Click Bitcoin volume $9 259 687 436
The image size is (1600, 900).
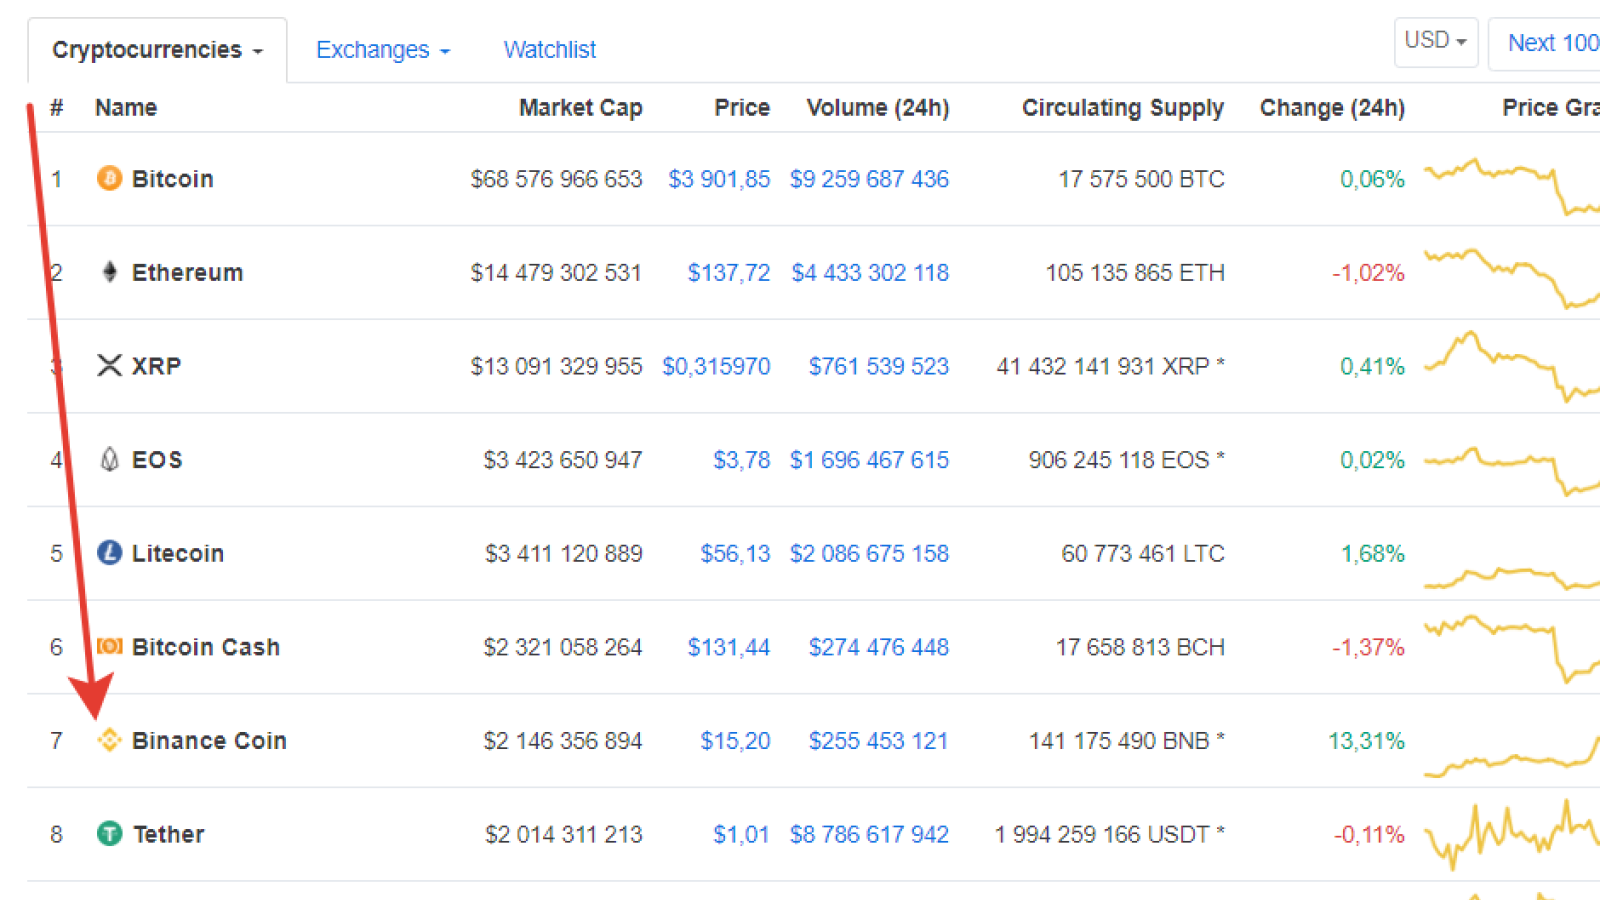tap(869, 179)
